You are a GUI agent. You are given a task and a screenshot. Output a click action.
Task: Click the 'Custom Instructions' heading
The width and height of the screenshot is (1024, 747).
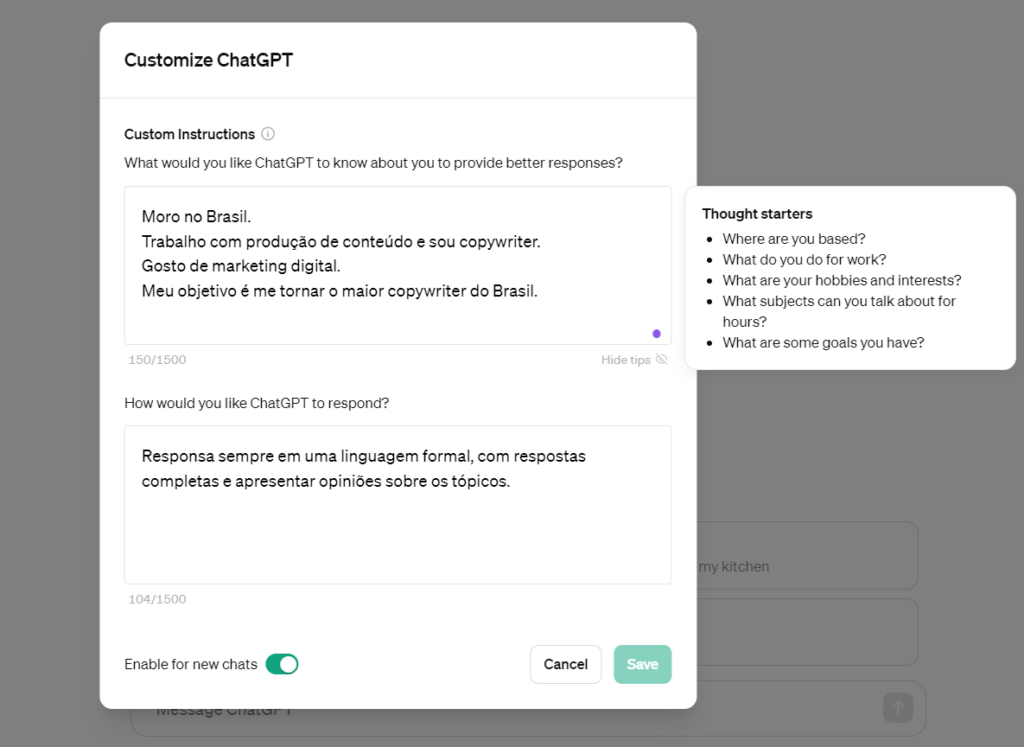189,134
